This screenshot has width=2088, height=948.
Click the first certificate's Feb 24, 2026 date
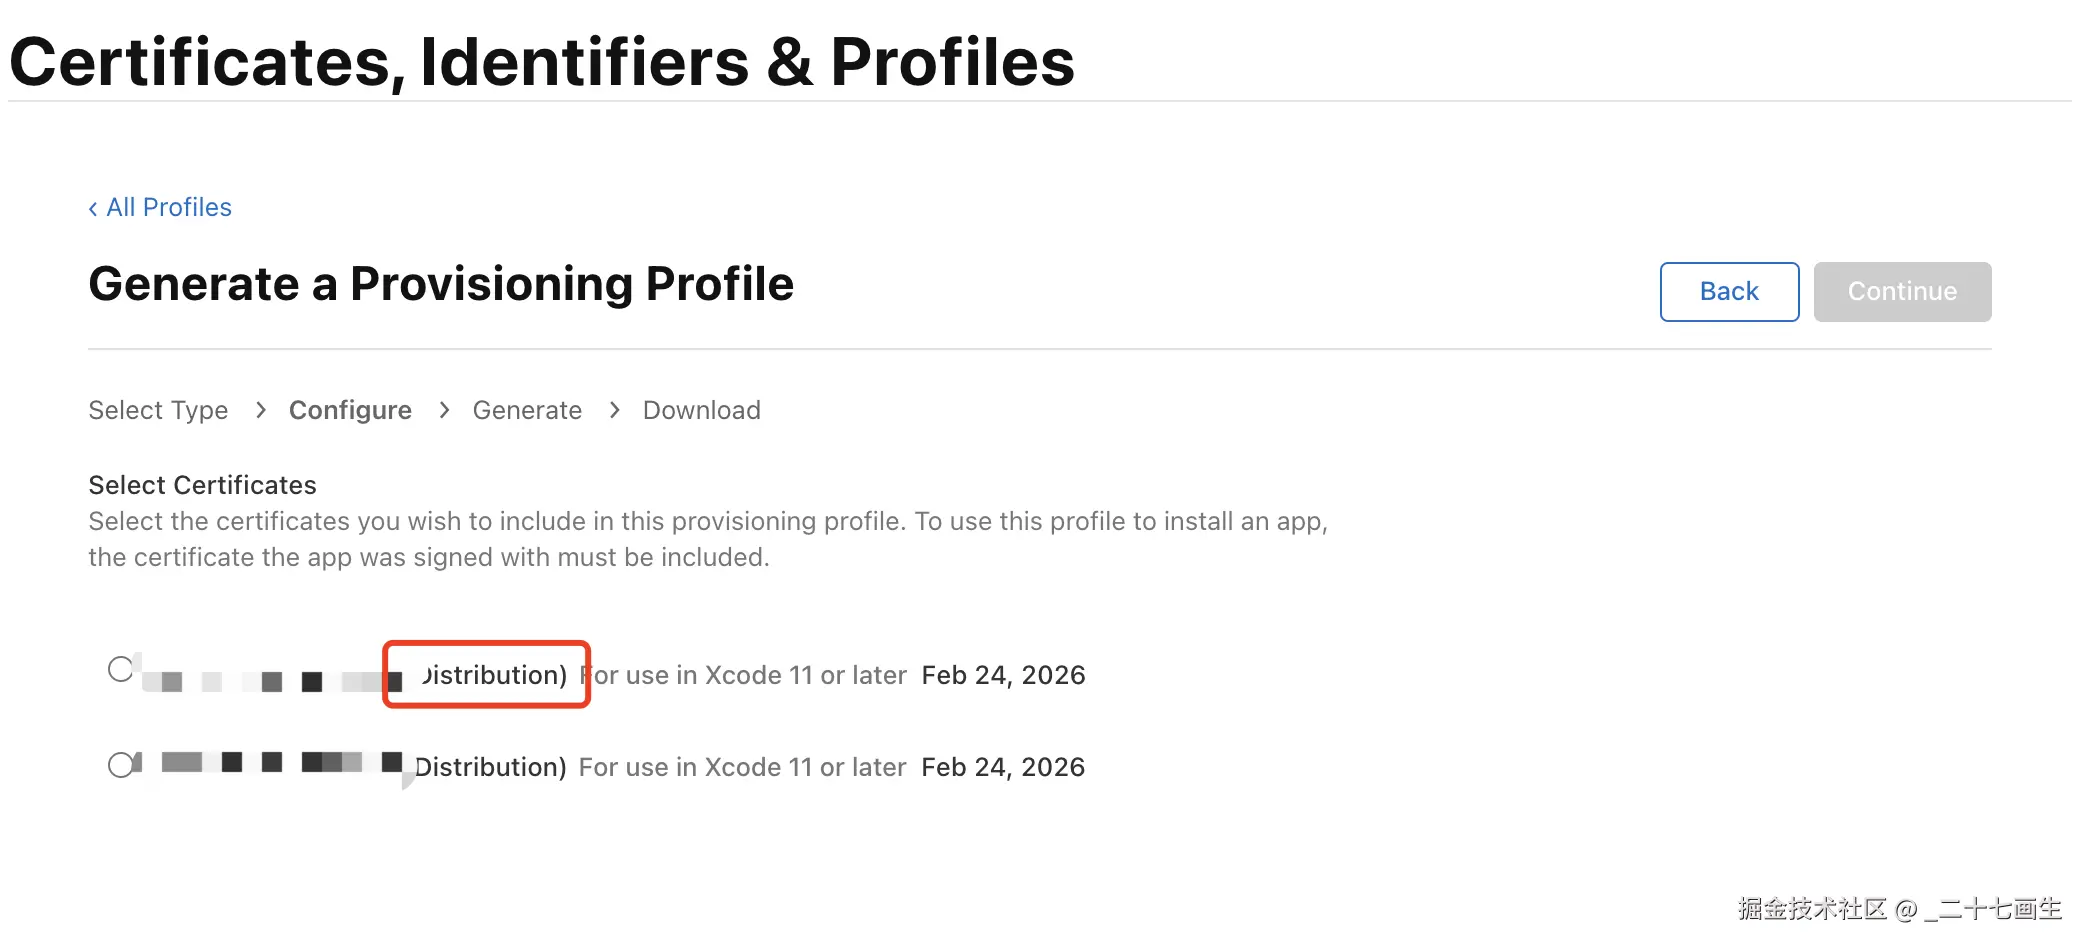tap(1003, 675)
